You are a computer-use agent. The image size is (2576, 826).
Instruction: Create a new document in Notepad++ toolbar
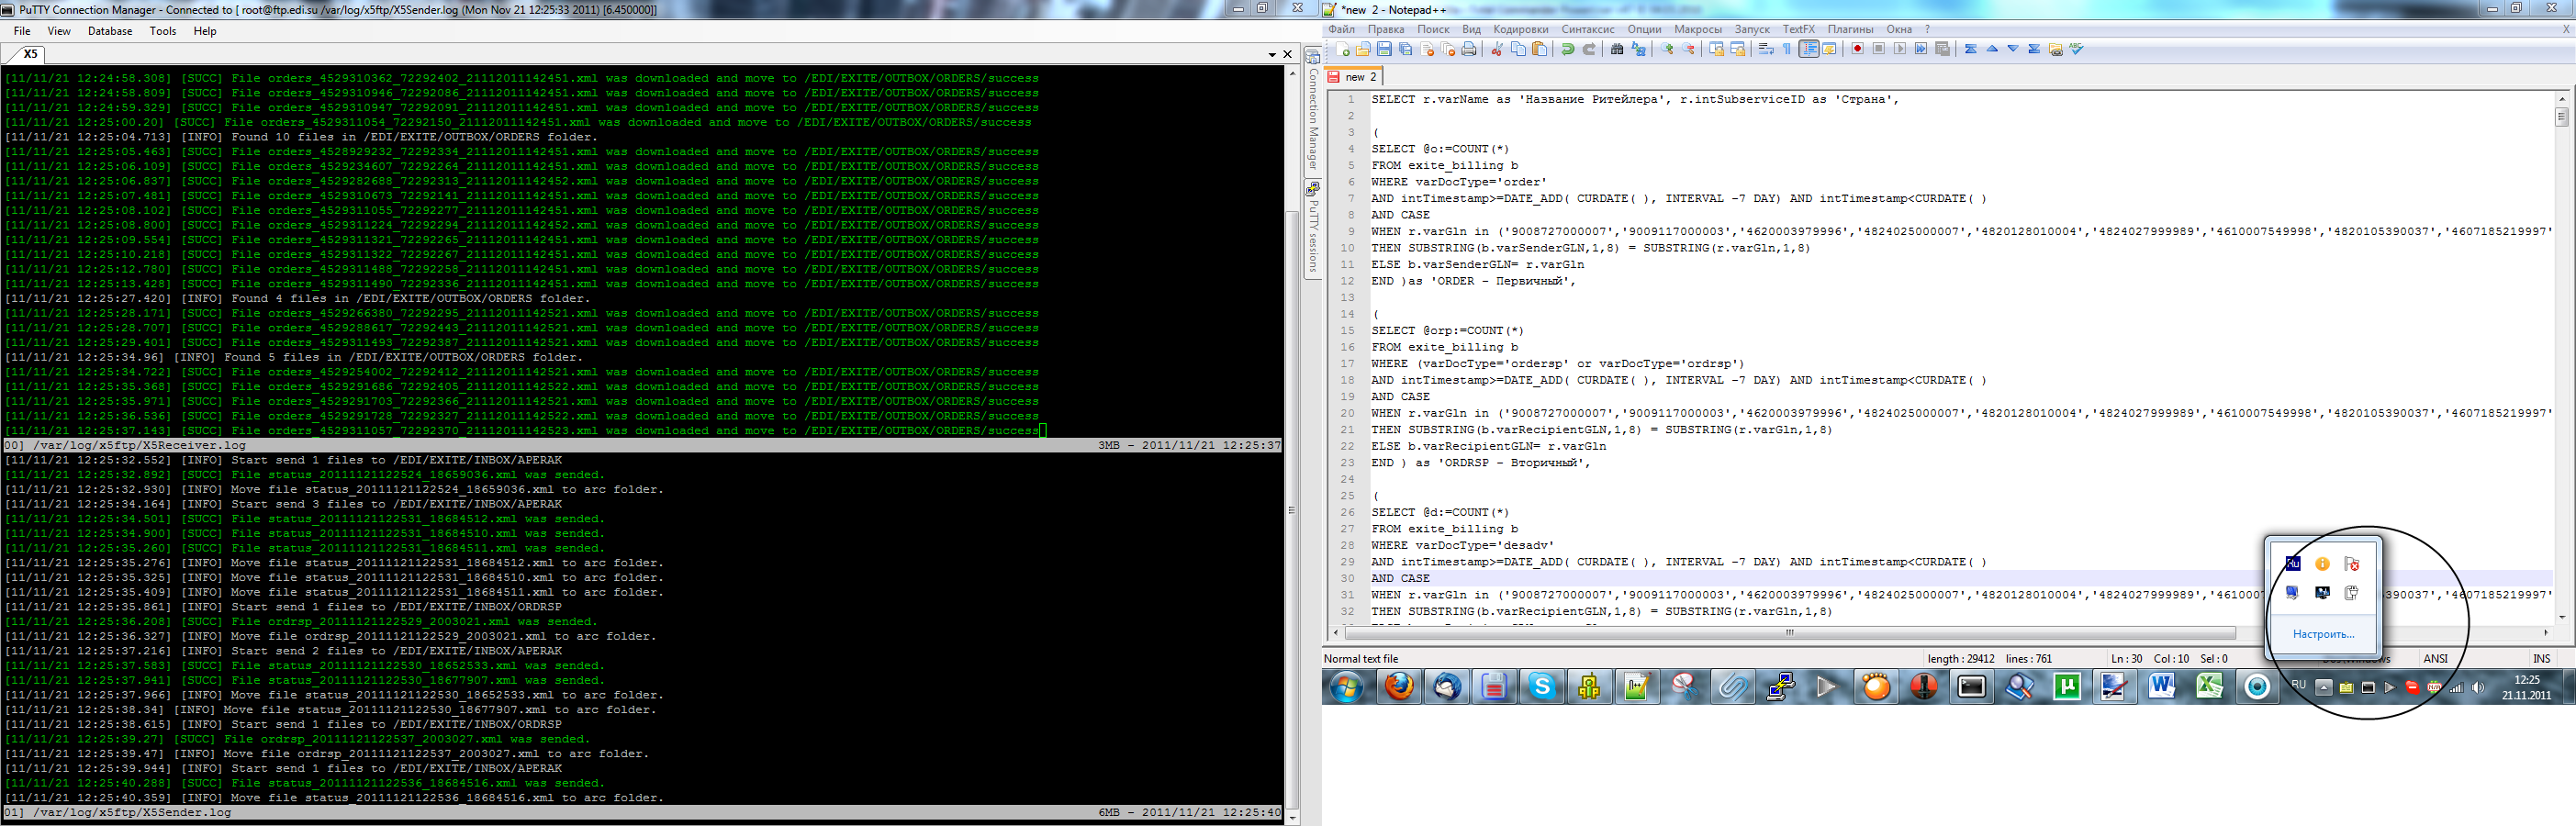1343,49
